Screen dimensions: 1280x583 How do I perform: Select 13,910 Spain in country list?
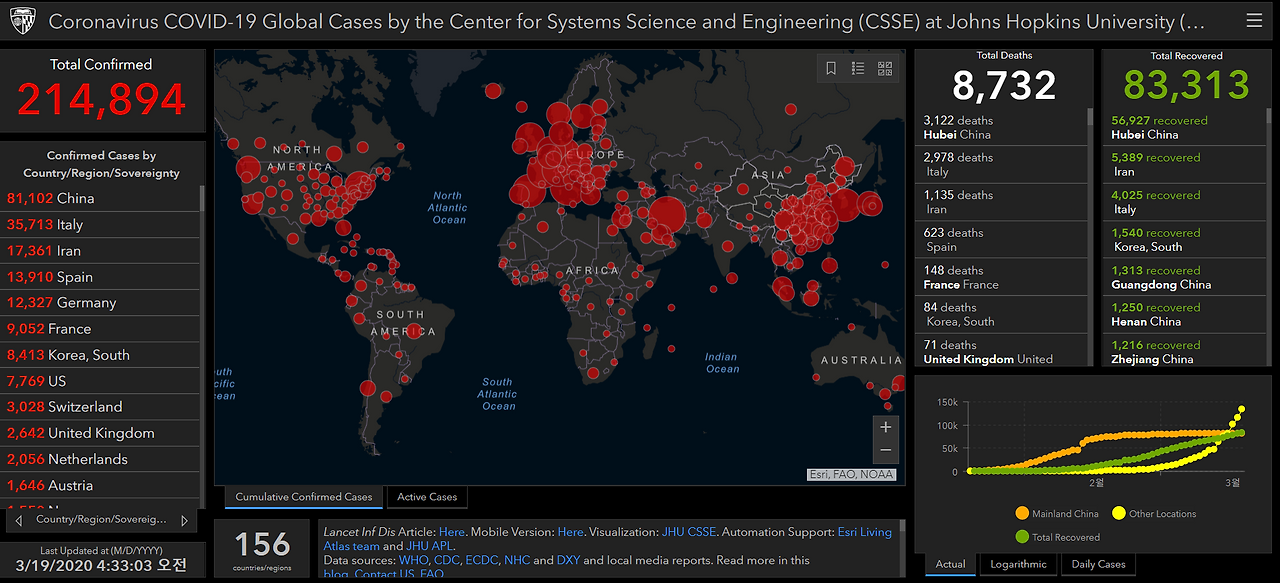tap(100, 276)
